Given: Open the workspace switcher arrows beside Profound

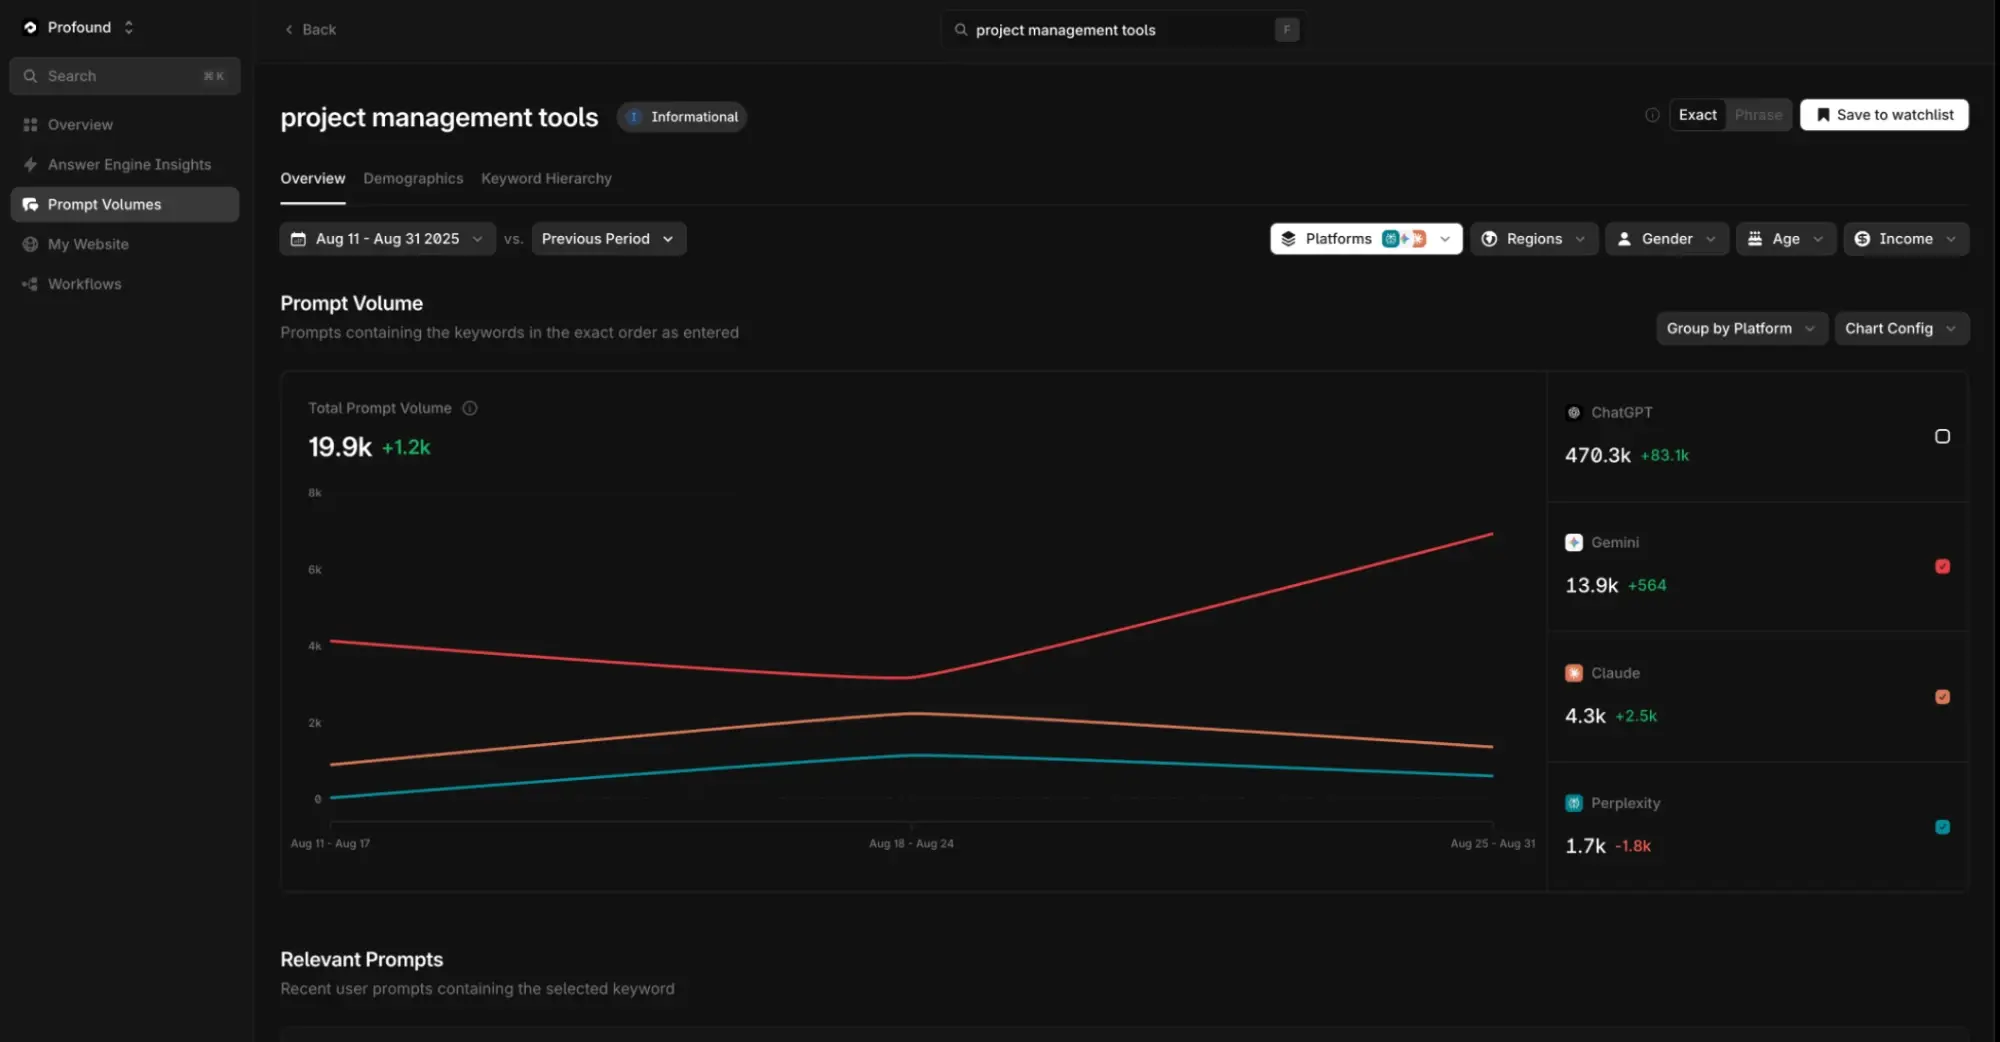Looking at the screenshot, I should 129,28.
